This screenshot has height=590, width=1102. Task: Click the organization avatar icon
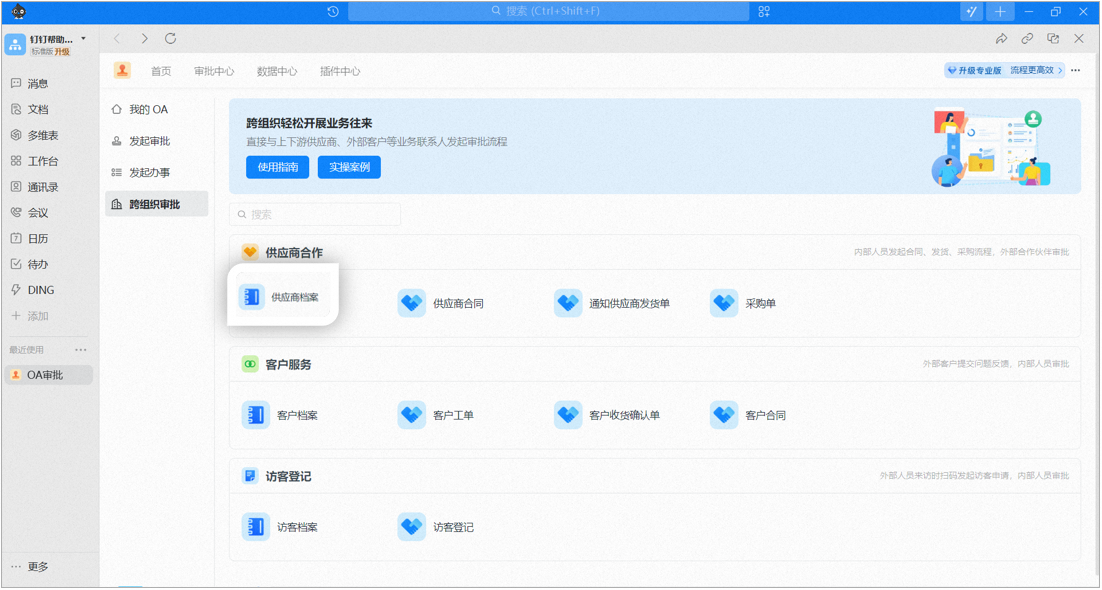click(x=15, y=44)
